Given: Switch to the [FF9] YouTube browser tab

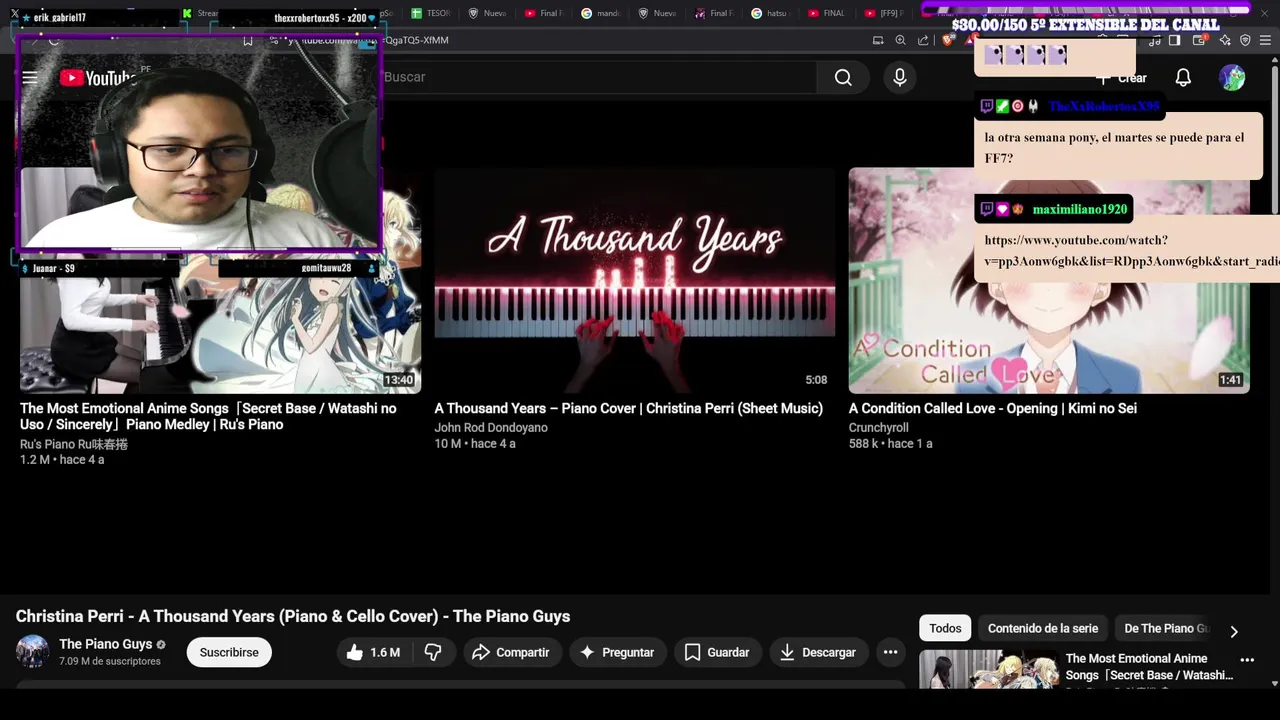Looking at the screenshot, I should pos(884,13).
